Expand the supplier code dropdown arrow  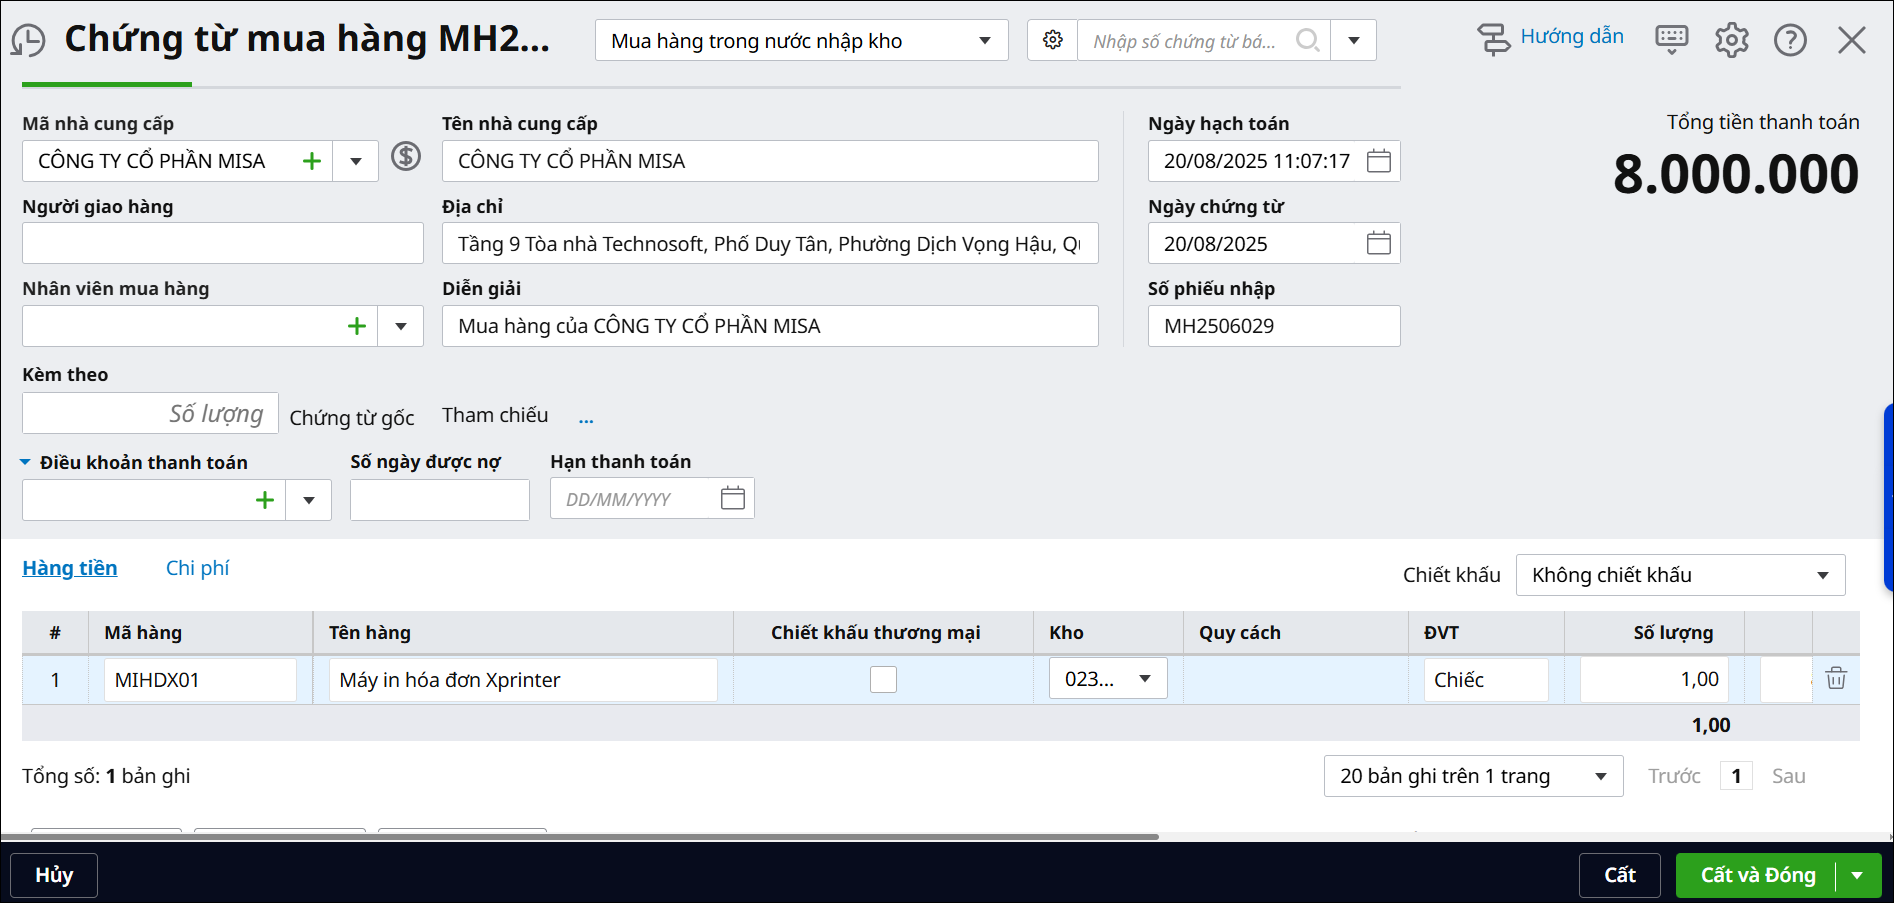356,161
